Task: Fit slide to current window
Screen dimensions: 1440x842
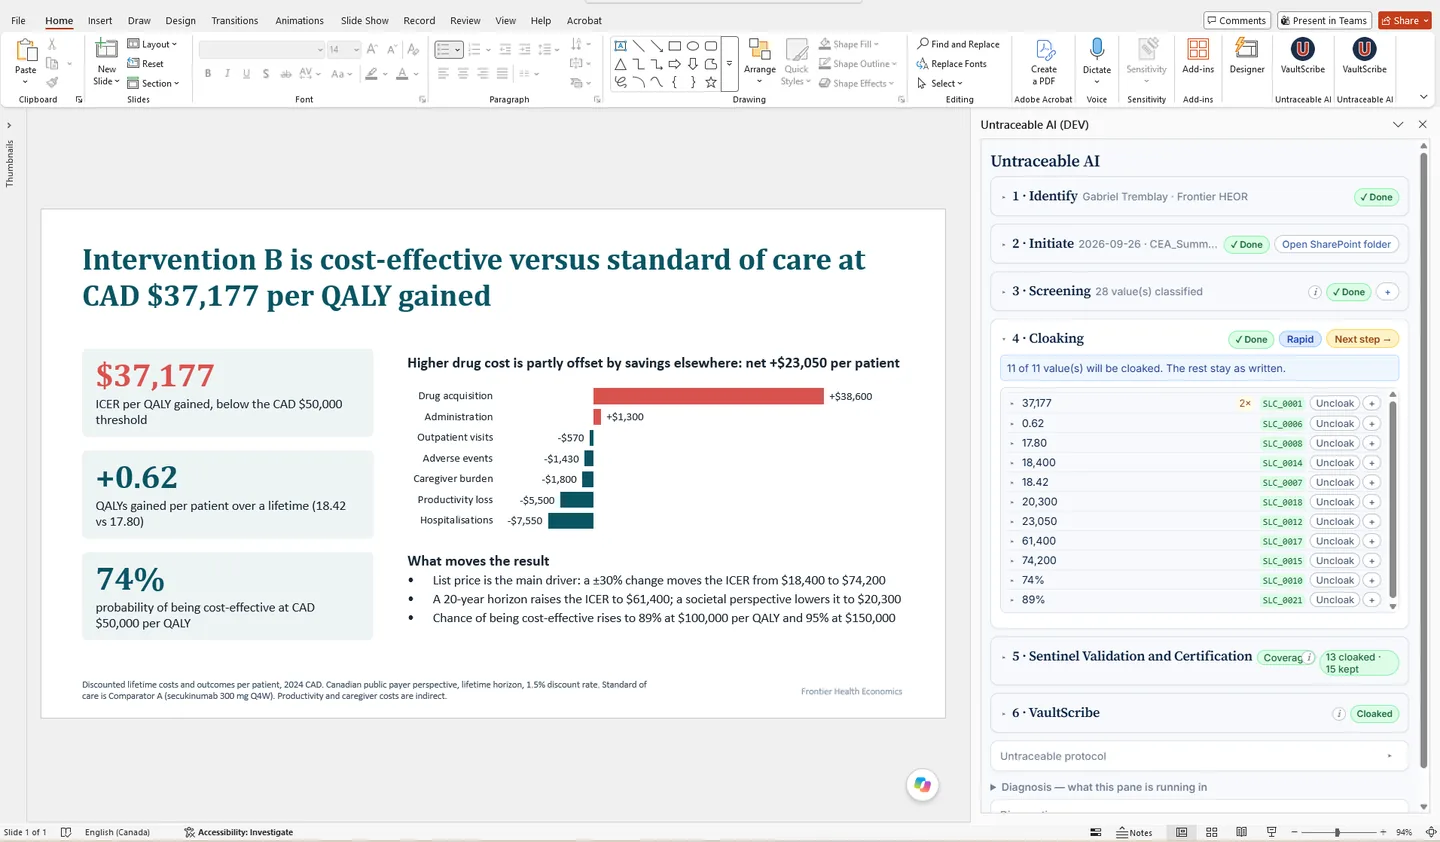Action: tap(1431, 832)
